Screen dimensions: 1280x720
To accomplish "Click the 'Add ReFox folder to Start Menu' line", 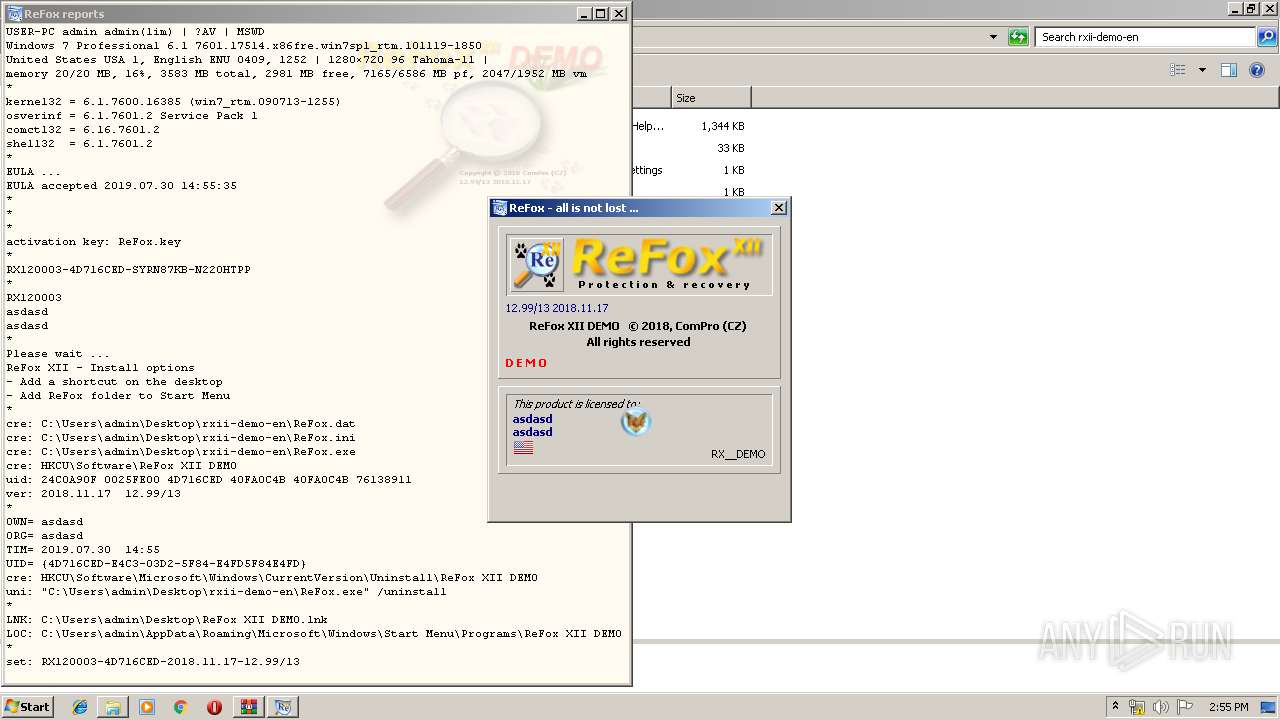I will pos(118,396).
